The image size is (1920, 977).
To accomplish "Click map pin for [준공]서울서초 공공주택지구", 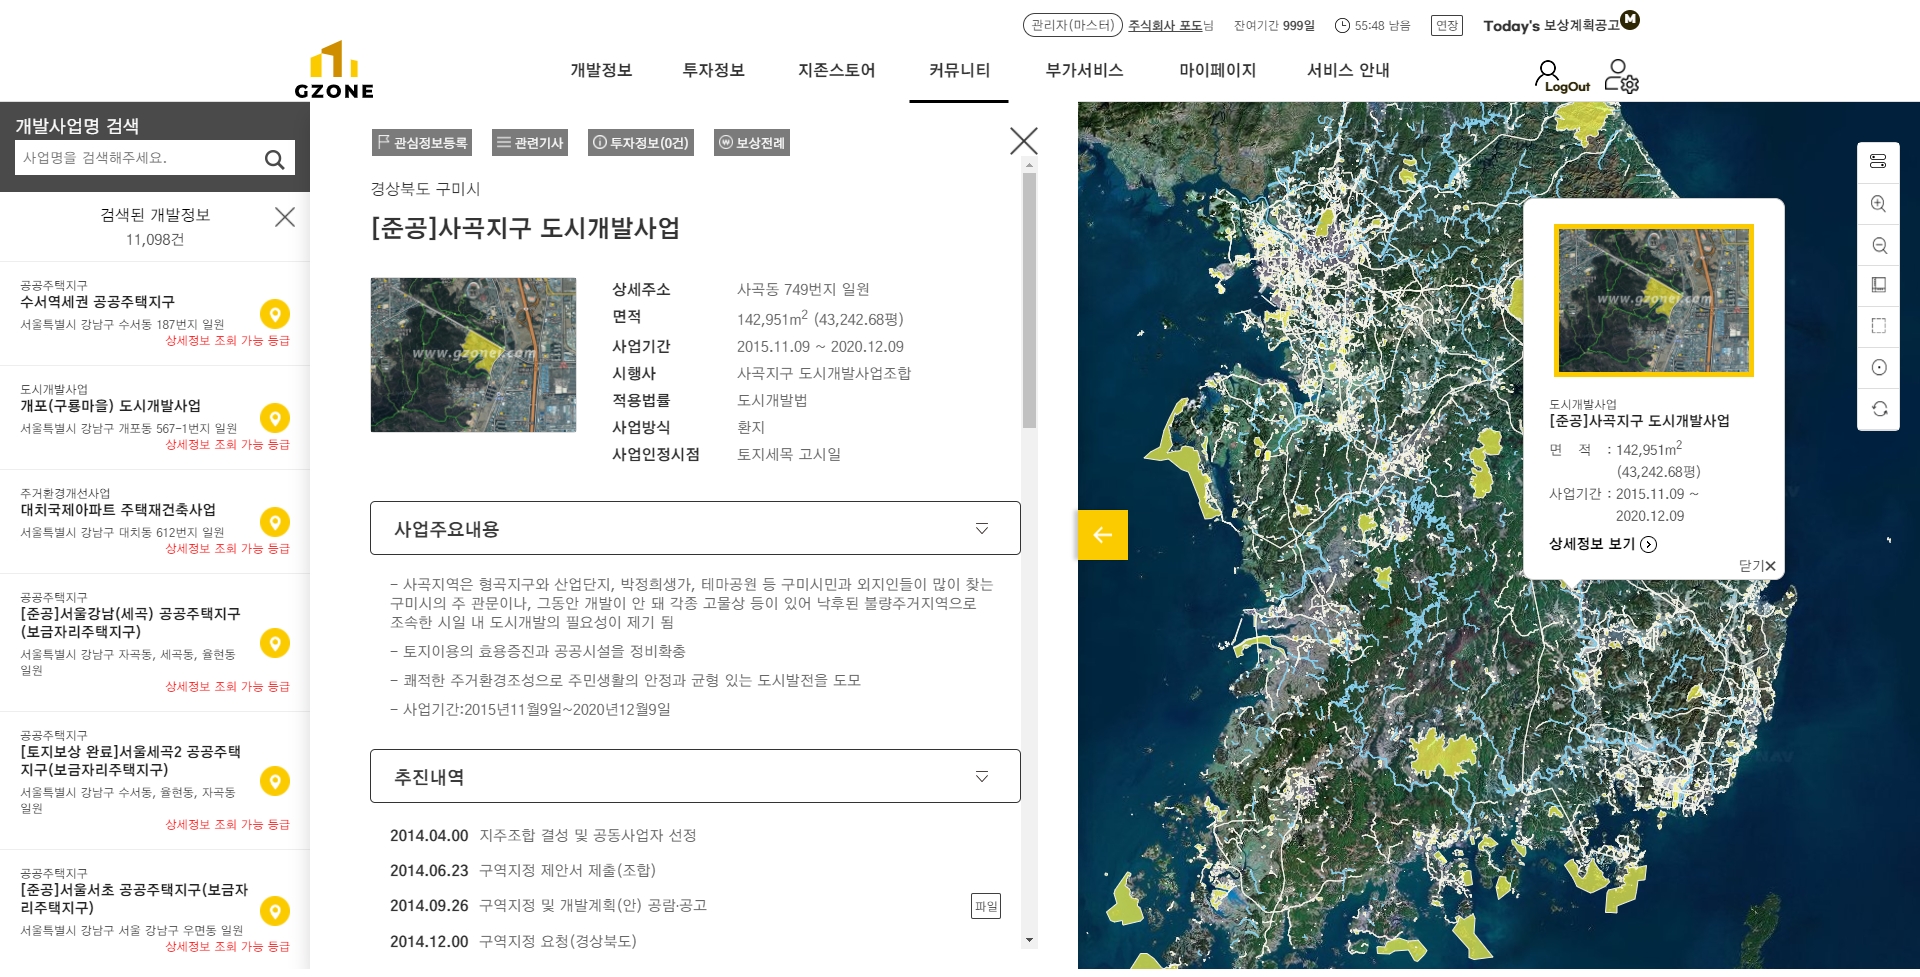I will coord(275,911).
